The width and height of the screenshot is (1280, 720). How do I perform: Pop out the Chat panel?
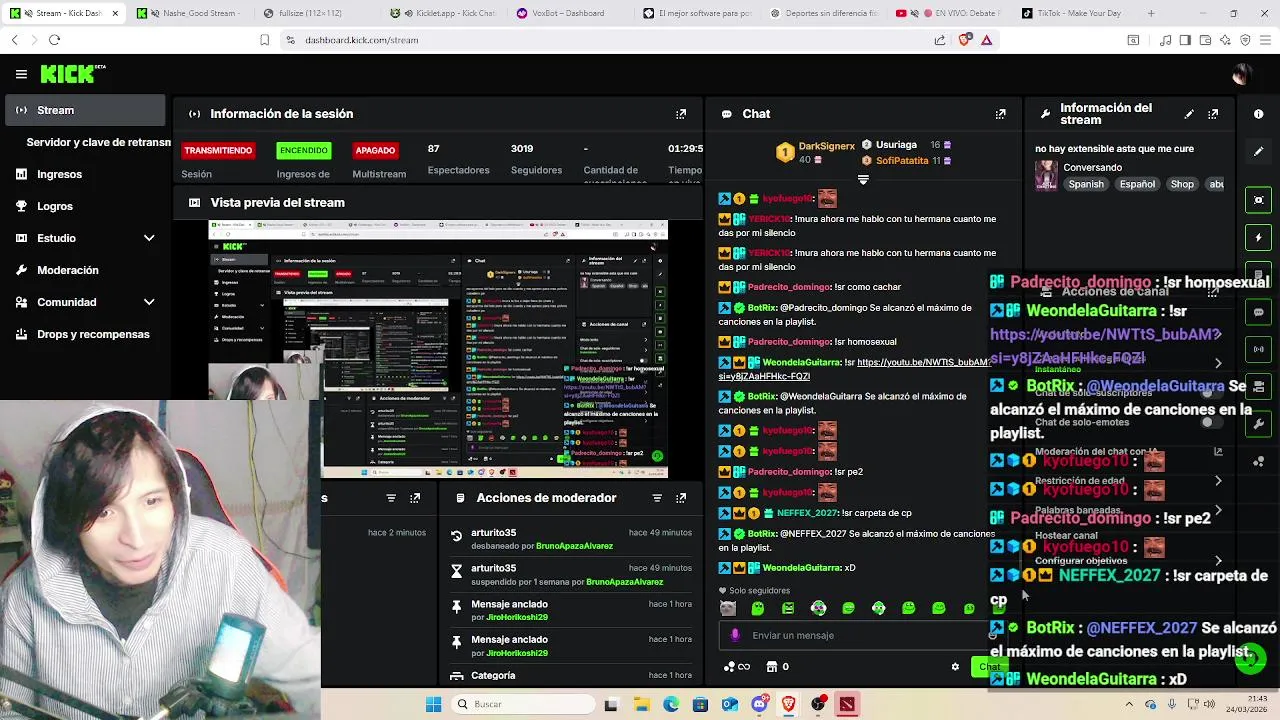[1000, 114]
